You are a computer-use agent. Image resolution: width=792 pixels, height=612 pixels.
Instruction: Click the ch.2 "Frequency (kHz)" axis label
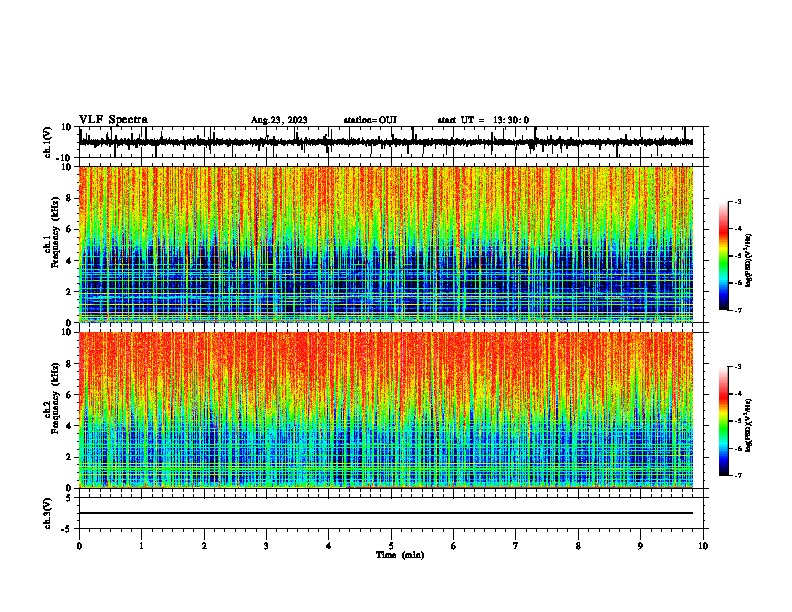tap(56, 397)
